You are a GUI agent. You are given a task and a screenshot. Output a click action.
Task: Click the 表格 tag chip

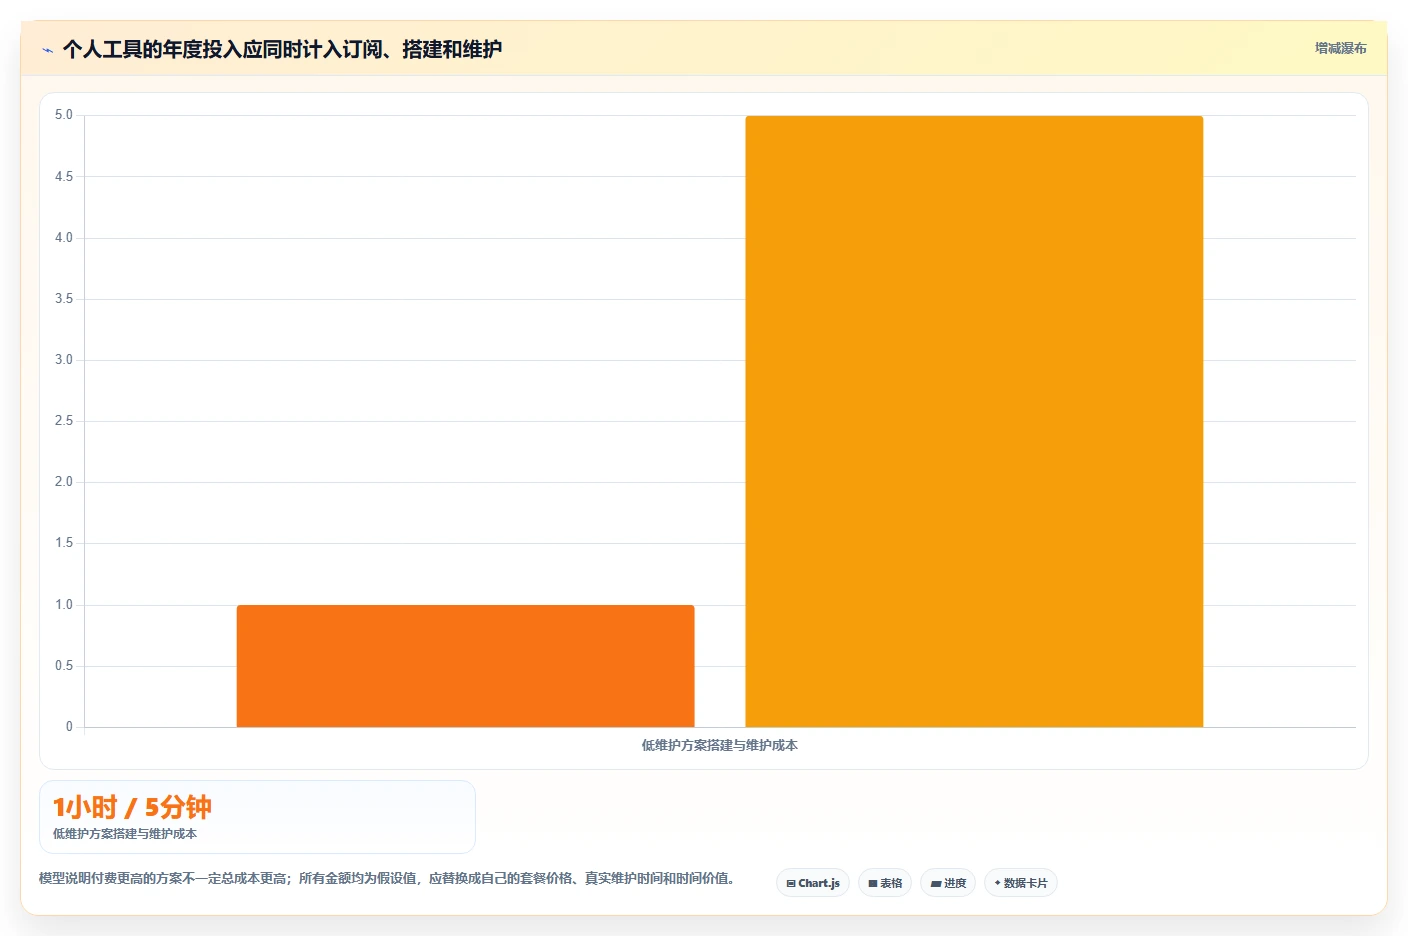(x=885, y=883)
